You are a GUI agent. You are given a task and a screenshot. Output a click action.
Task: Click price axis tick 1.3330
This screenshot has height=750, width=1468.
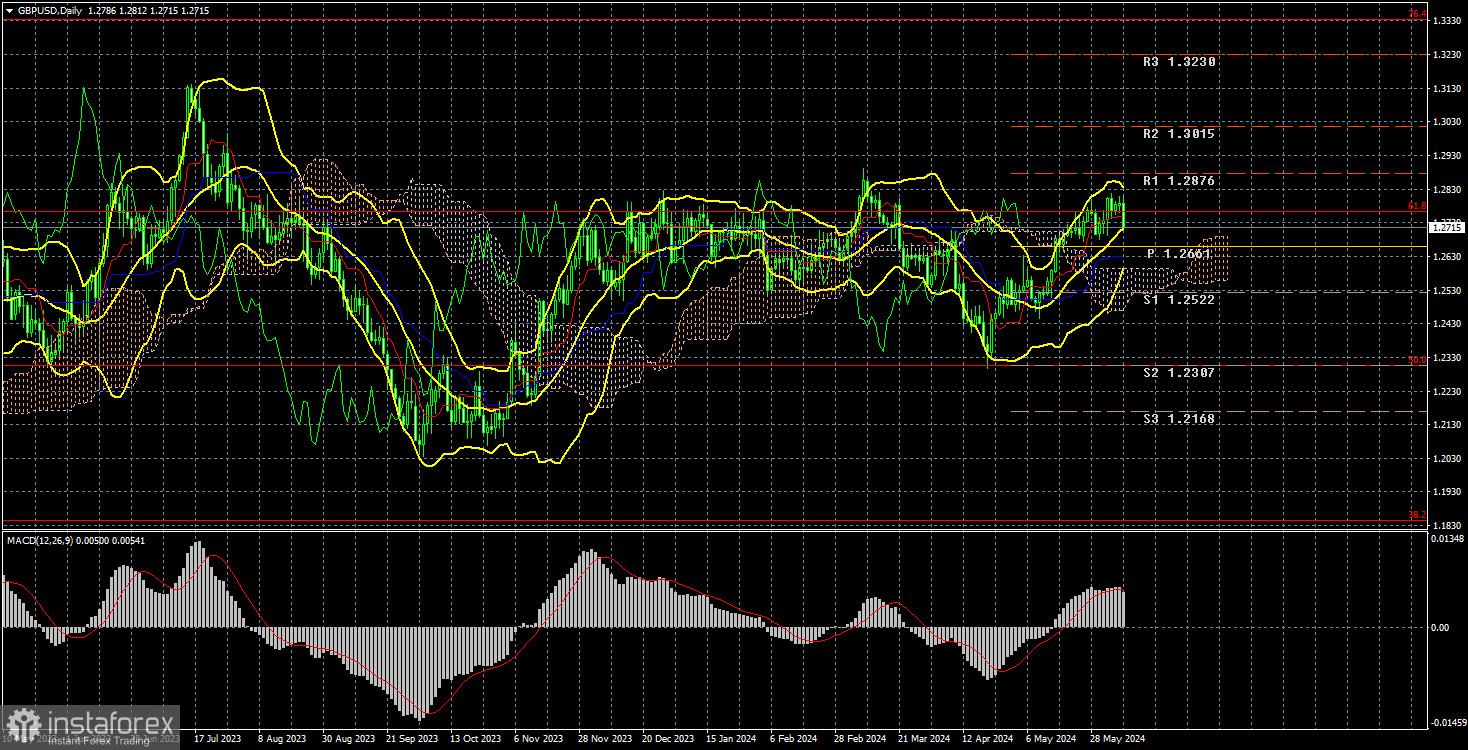point(1446,21)
